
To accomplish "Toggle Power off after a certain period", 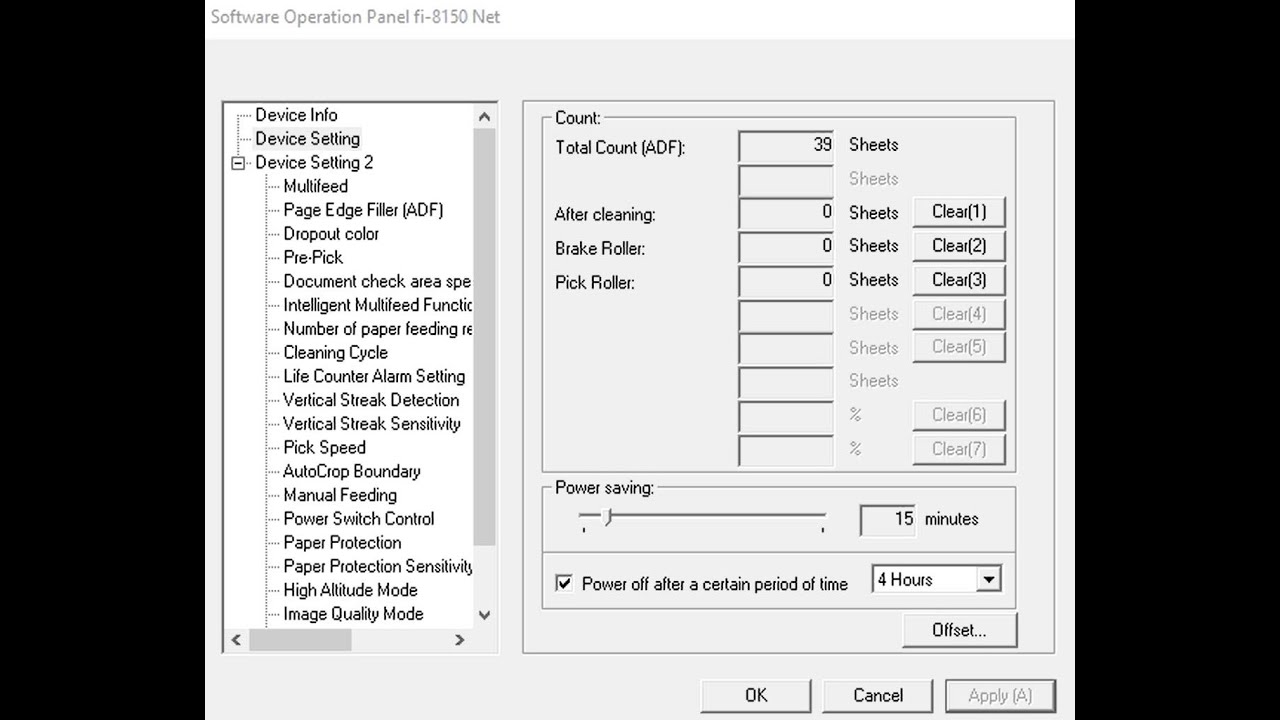I will pos(564,583).
